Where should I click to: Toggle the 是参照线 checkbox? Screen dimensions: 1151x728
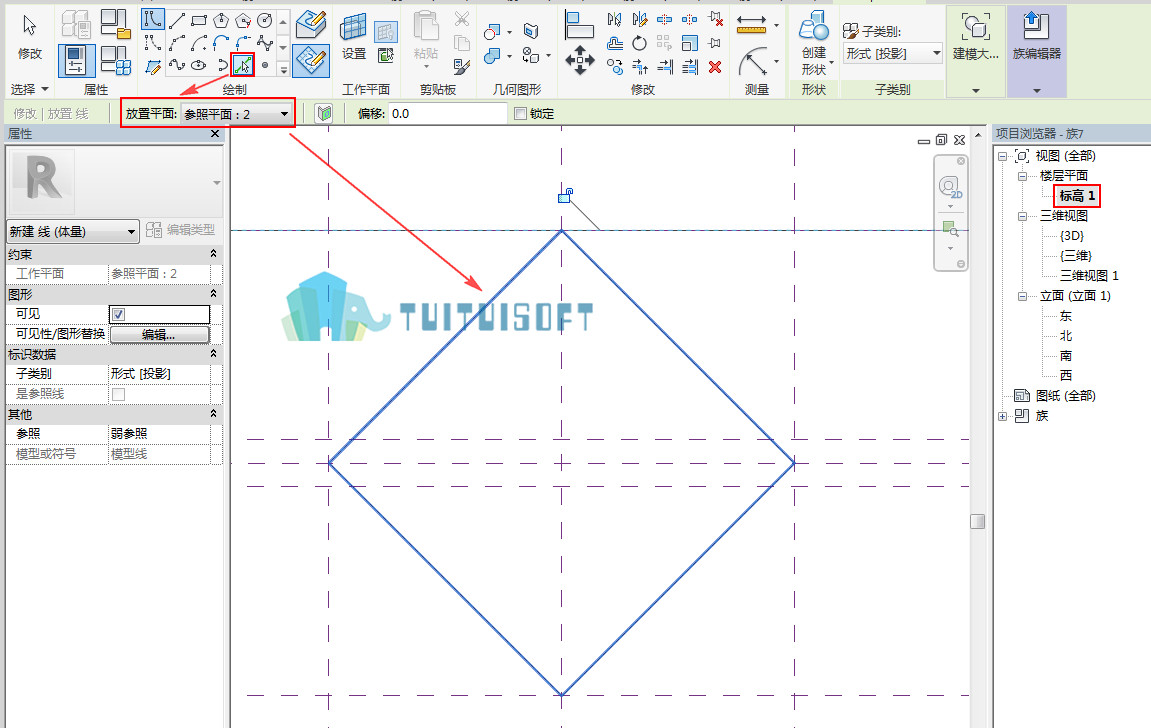[118, 394]
